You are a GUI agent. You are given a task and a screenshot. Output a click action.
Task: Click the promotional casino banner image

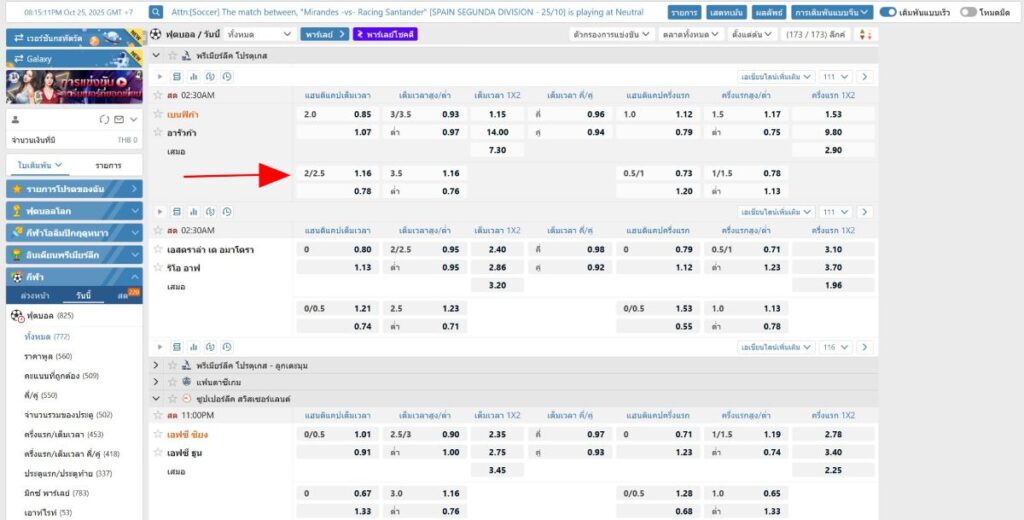pos(74,86)
